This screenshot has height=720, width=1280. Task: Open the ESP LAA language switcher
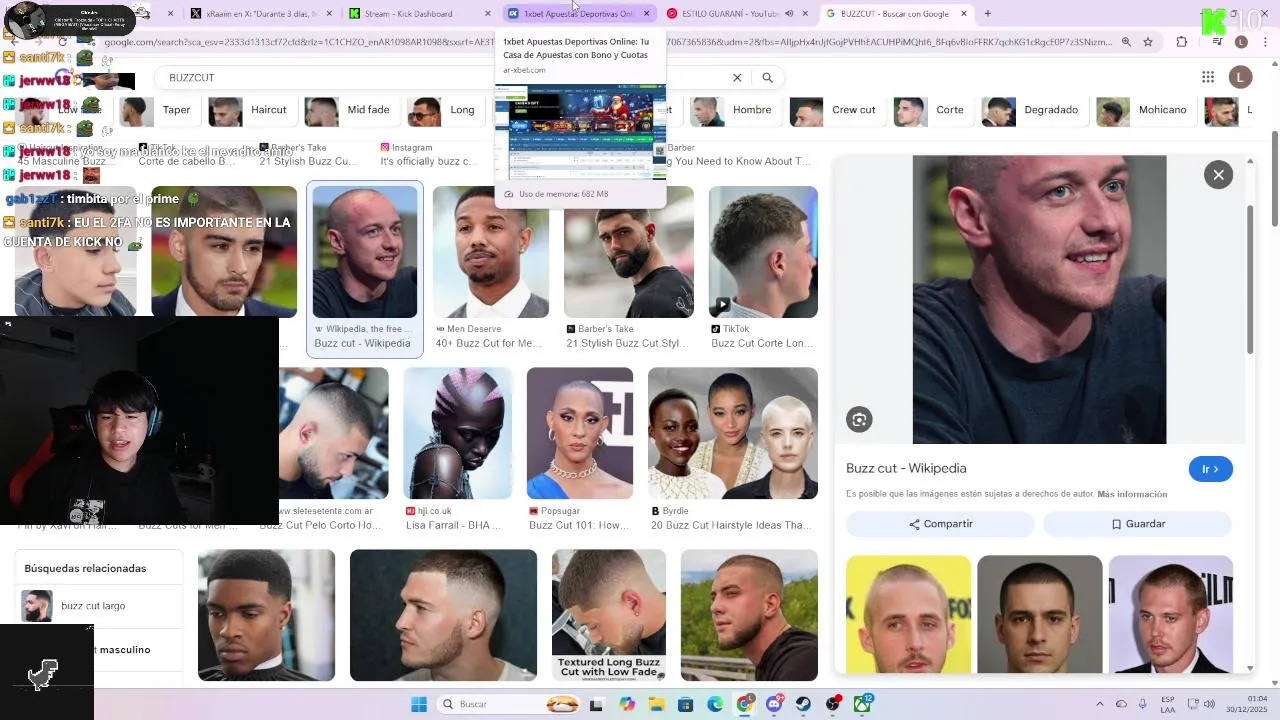point(1168,704)
